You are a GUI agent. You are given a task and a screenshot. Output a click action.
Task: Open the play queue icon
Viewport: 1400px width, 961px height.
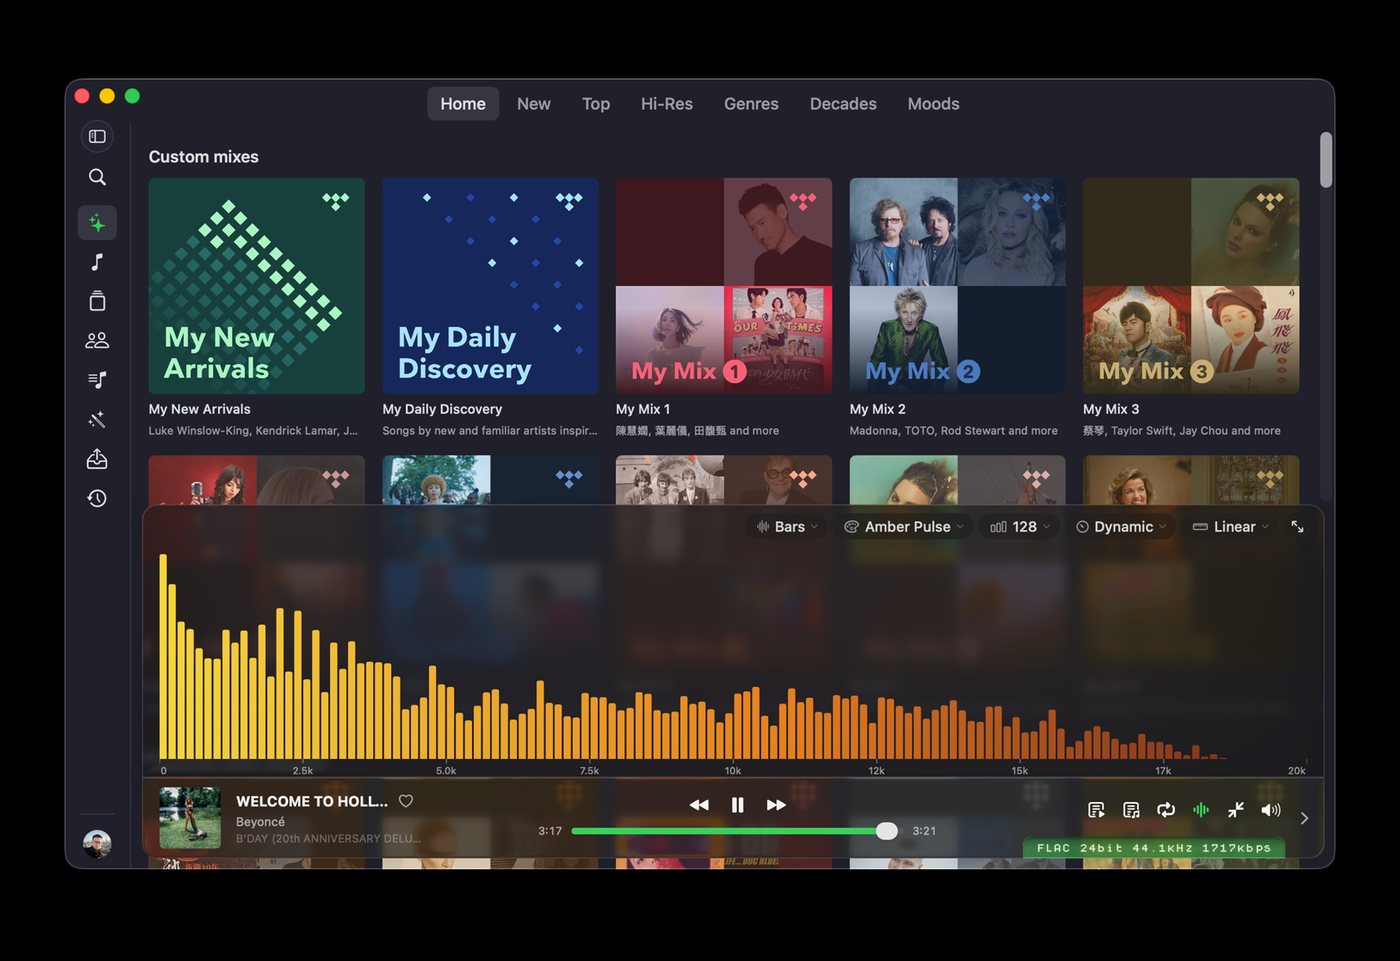1096,810
